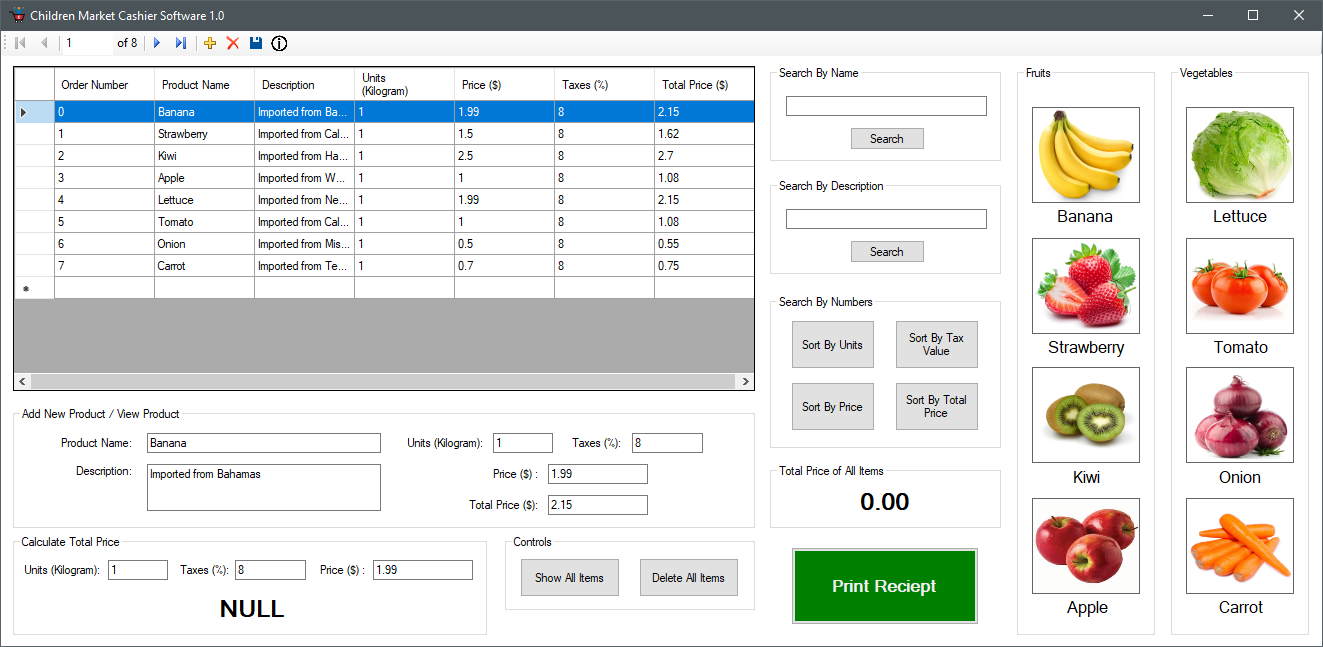This screenshot has height=647, width=1323.
Task: Select the Carrot cell in the grid
Action: (x=204, y=266)
